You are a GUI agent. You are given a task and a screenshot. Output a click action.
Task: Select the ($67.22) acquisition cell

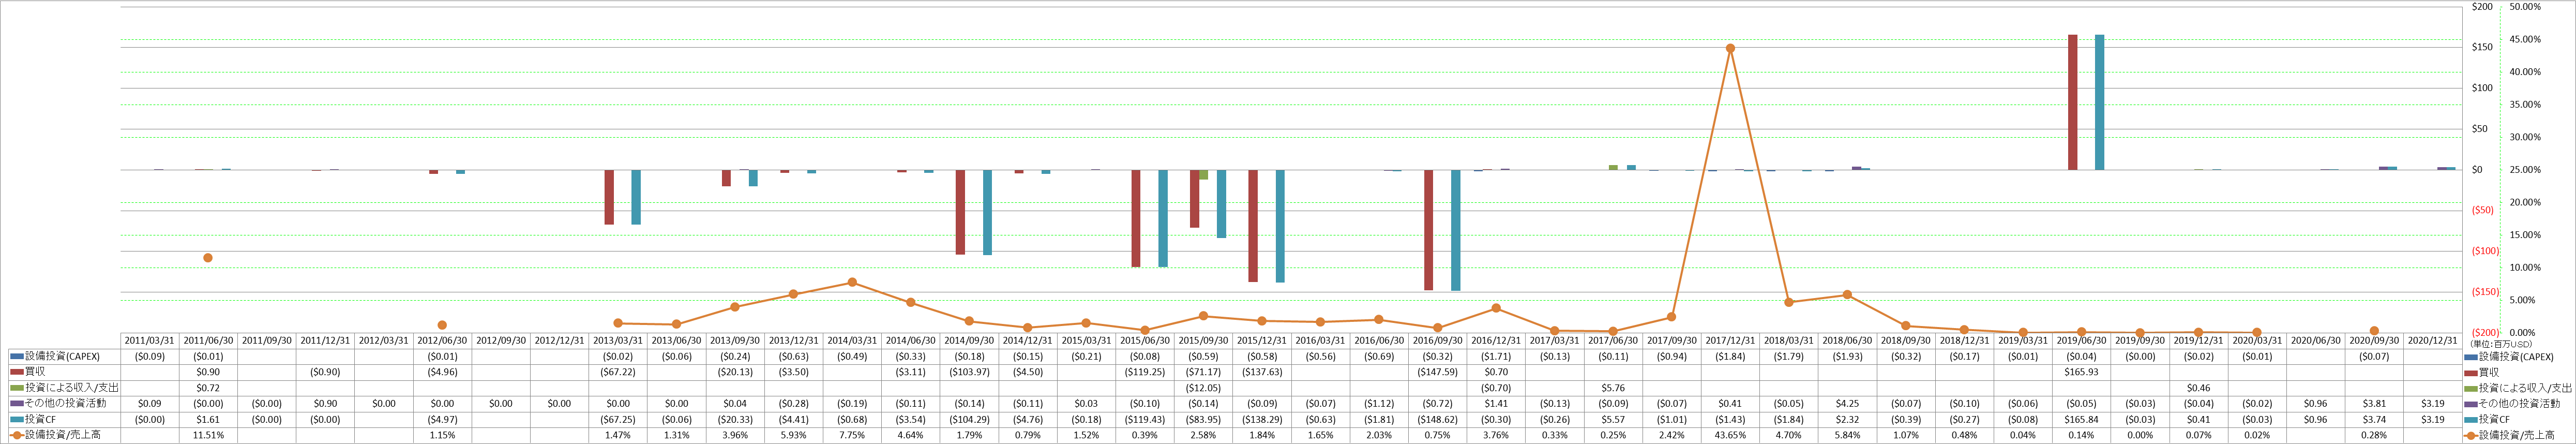pyautogui.click(x=618, y=372)
